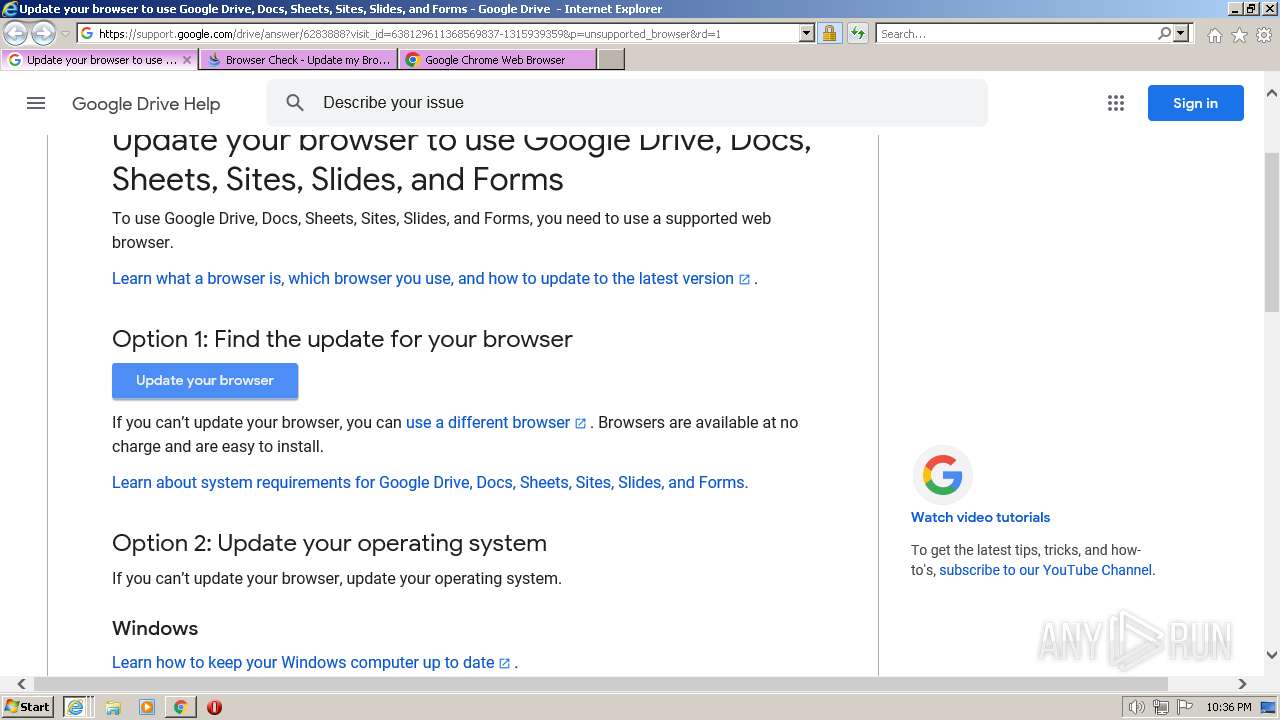Click the volume speaker tray icon
This screenshot has width=1280, height=720.
pyautogui.click(x=1137, y=707)
